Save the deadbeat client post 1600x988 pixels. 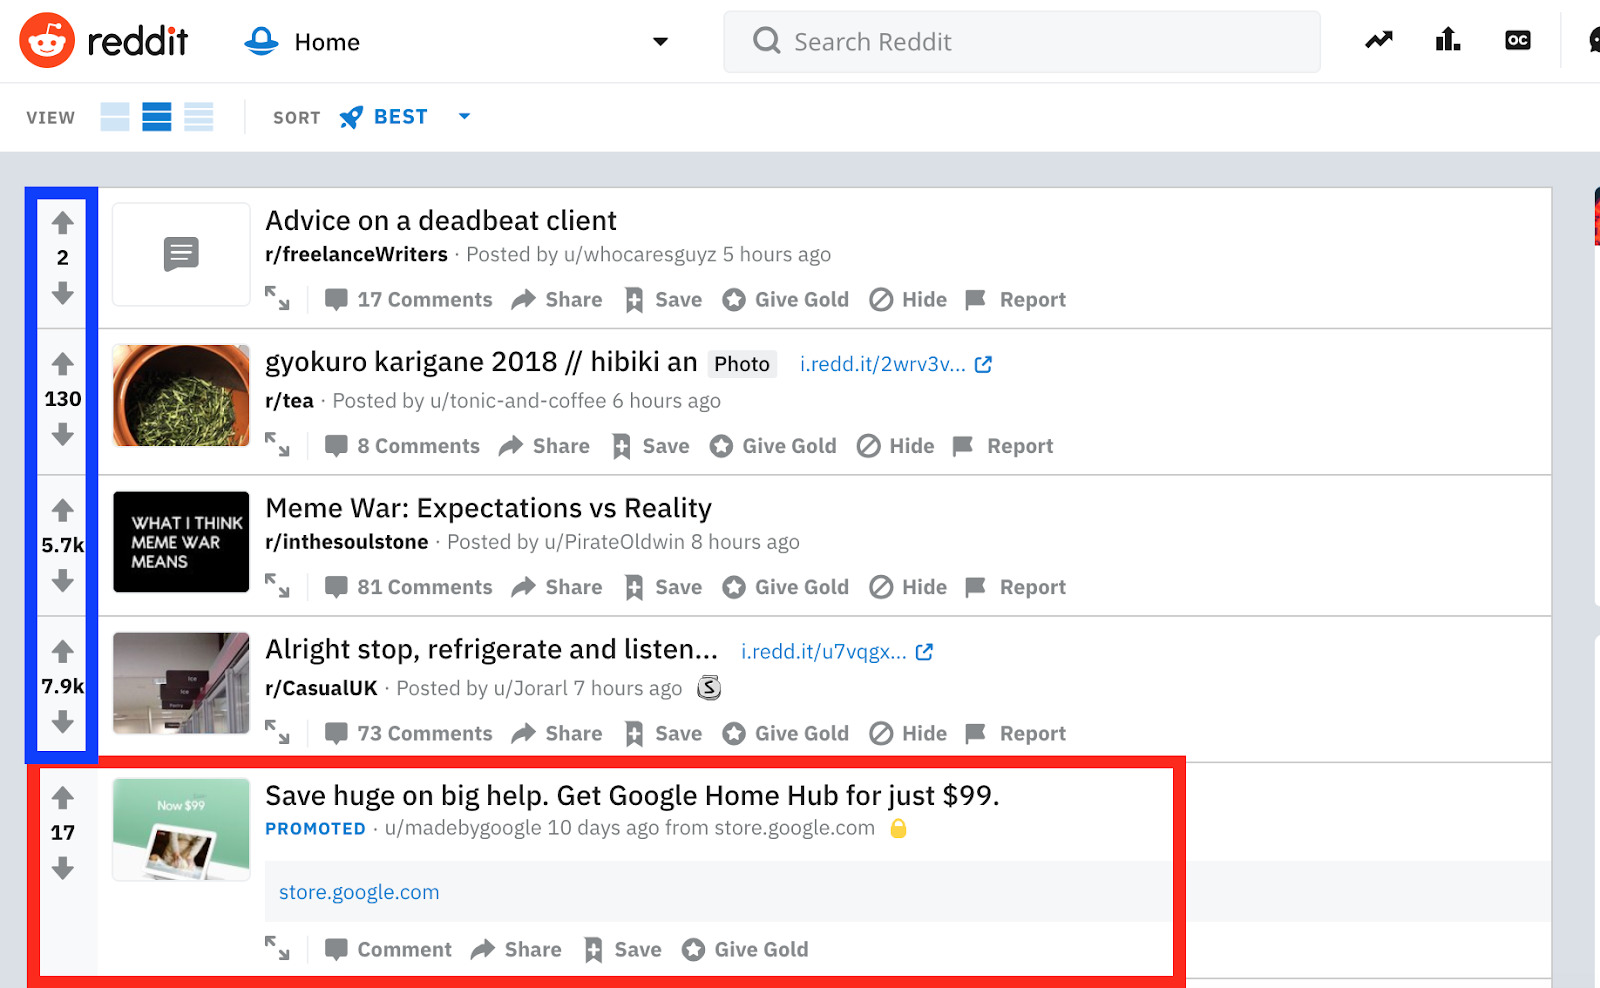pyautogui.click(x=663, y=299)
